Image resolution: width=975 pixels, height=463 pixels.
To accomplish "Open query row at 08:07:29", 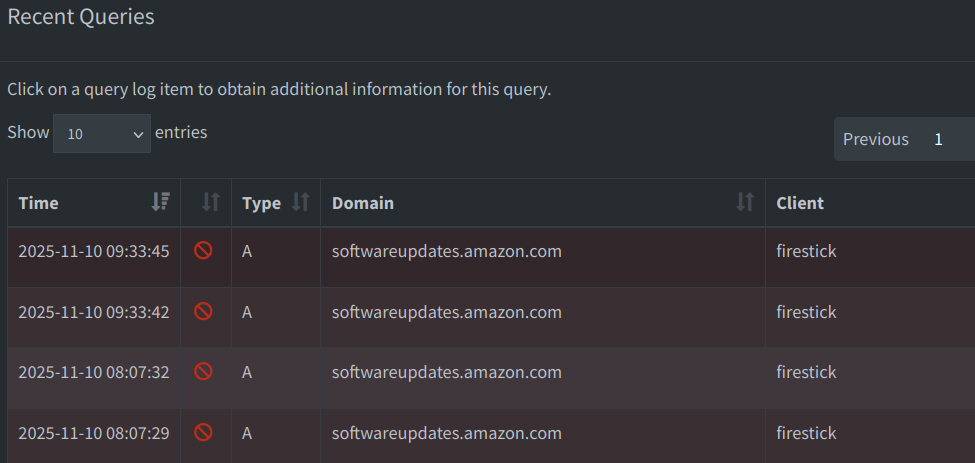I will click(93, 433).
